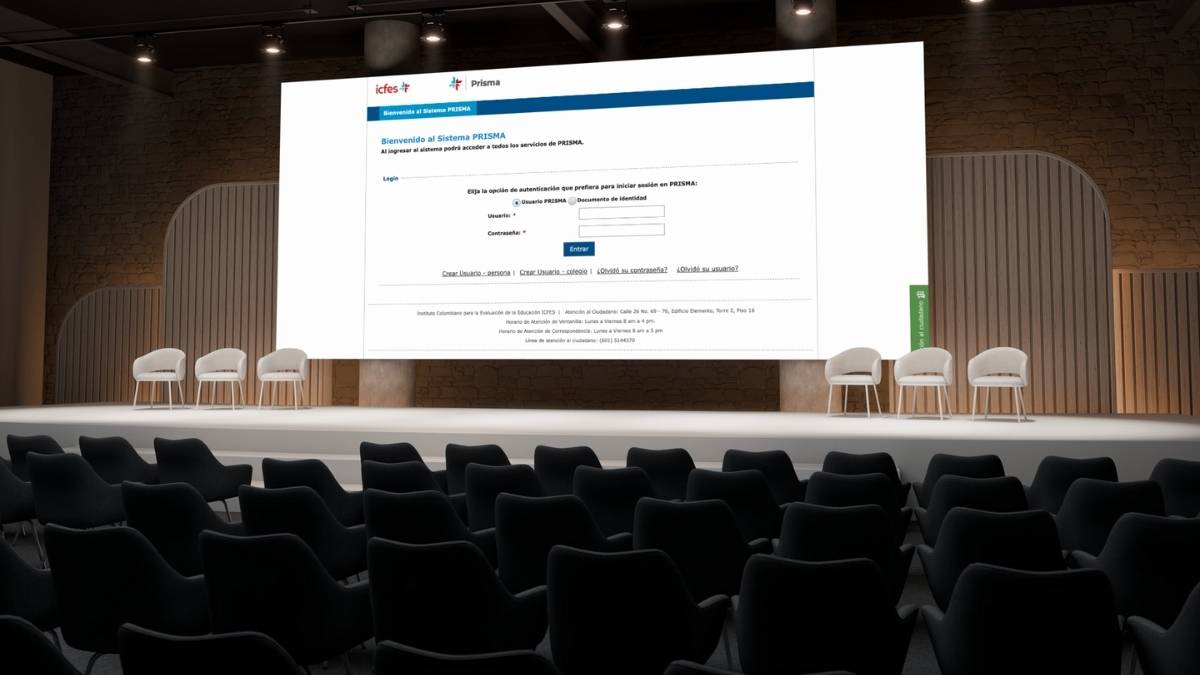This screenshot has height=675, width=1200.
Task: Focus the Usuario text input box
Action: pyautogui.click(x=621, y=212)
